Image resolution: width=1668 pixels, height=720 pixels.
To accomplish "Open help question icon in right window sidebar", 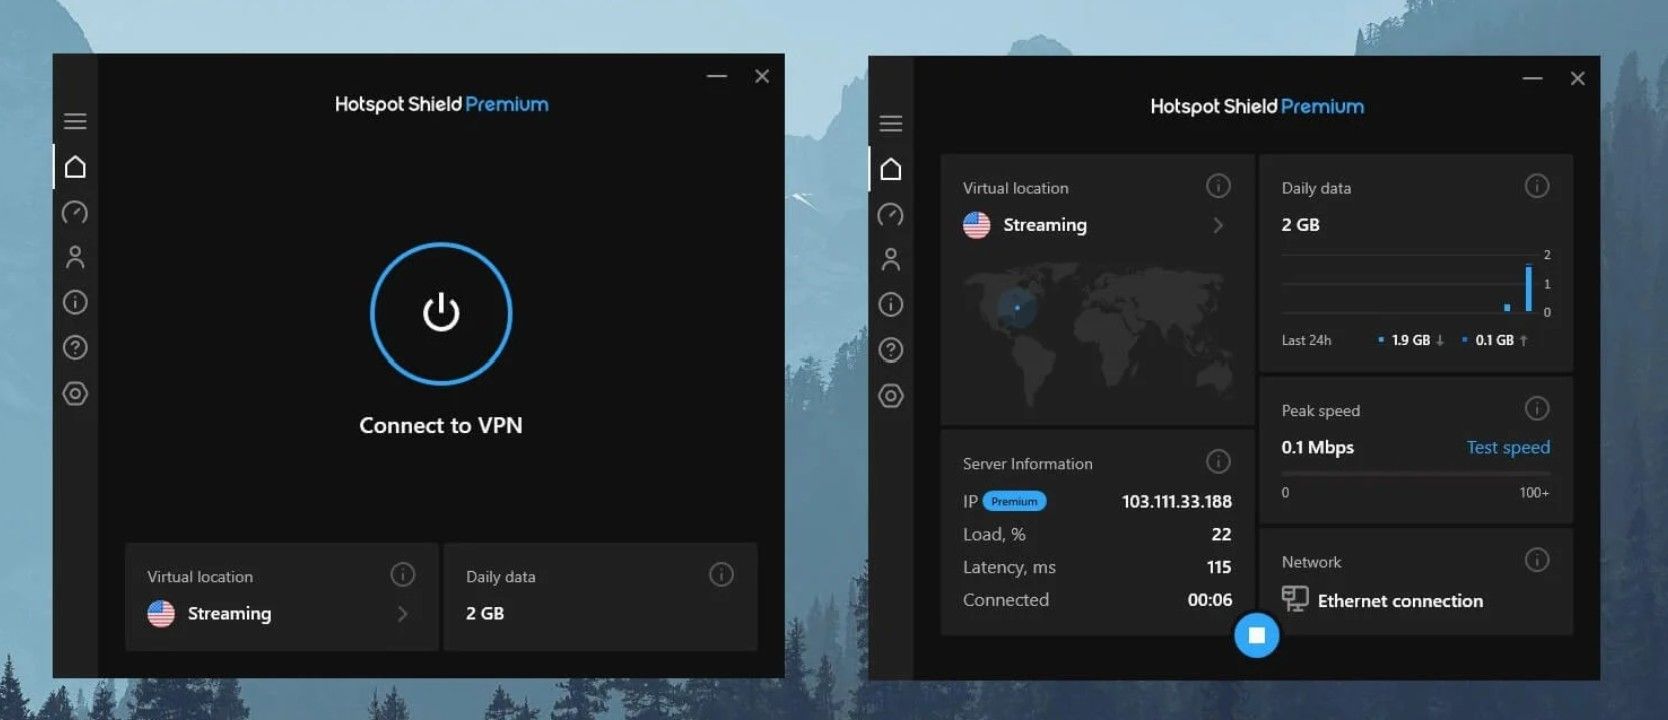I will click(890, 350).
